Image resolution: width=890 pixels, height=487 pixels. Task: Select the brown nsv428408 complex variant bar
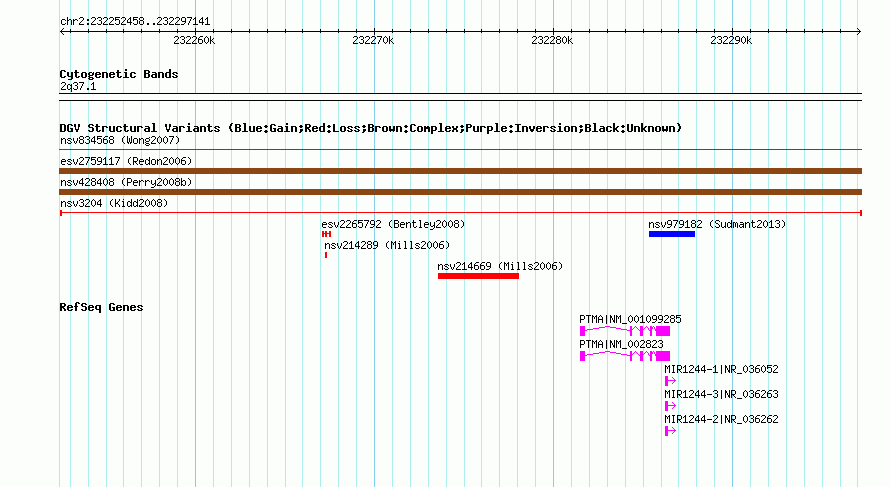(460, 192)
